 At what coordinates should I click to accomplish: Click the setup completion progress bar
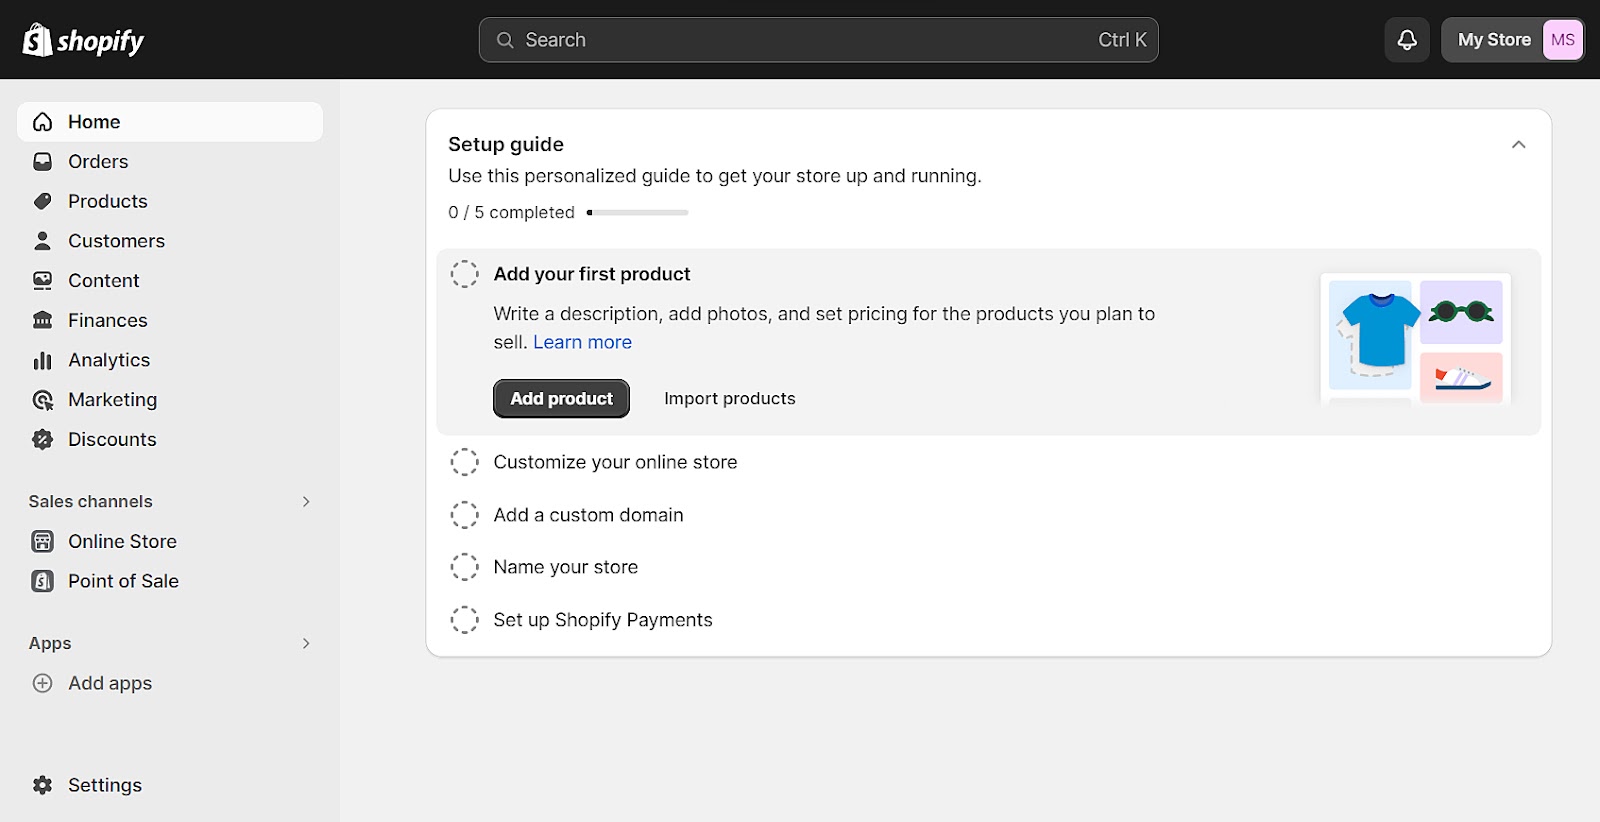pos(637,212)
